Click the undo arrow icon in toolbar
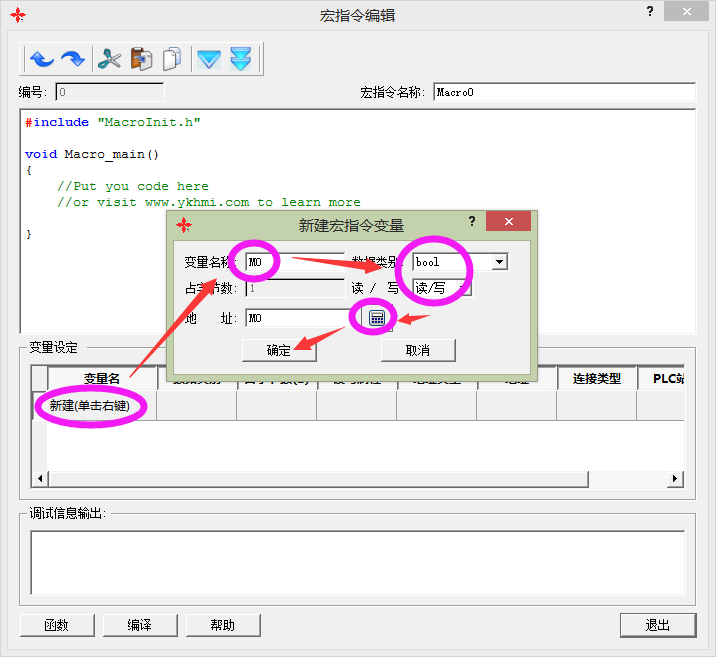Viewport: 716px width, 657px height. (41, 59)
